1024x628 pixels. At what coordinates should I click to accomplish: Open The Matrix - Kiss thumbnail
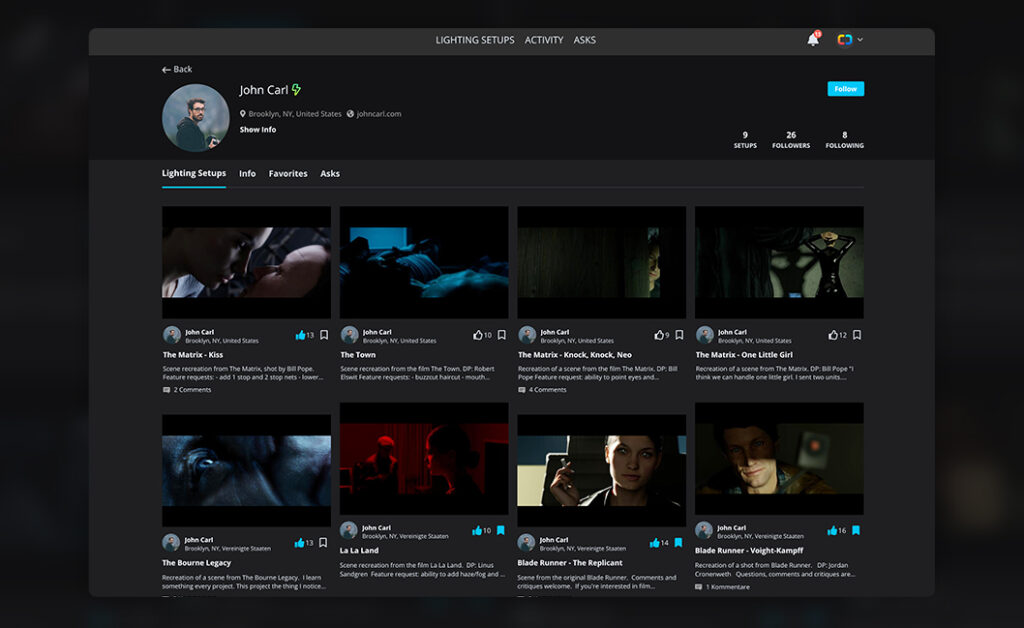click(246, 262)
